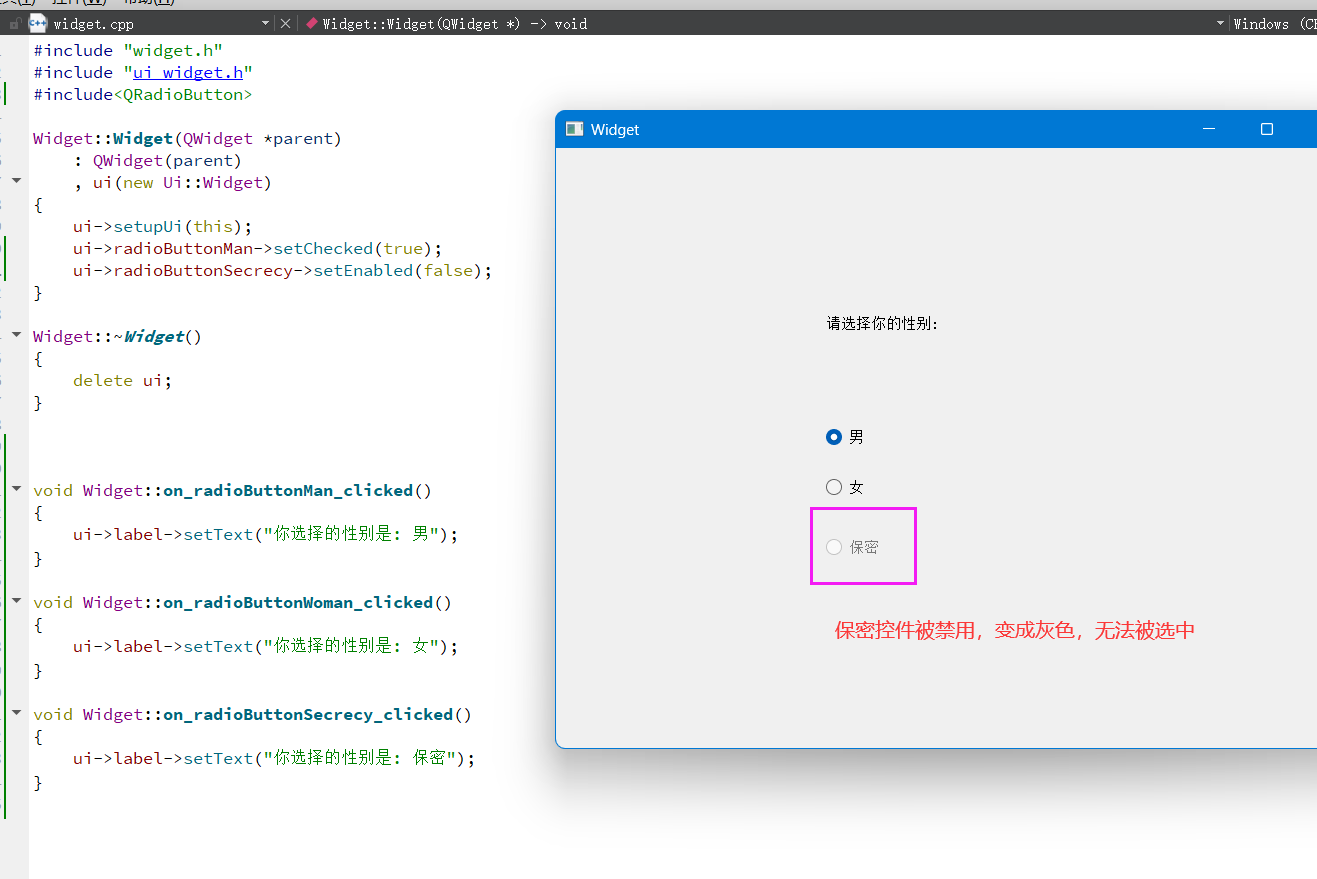Image resolution: width=1317 pixels, height=879 pixels.
Task: Click the read-only lock icon beside widget.cpp
Action: [x=15, y=23]
